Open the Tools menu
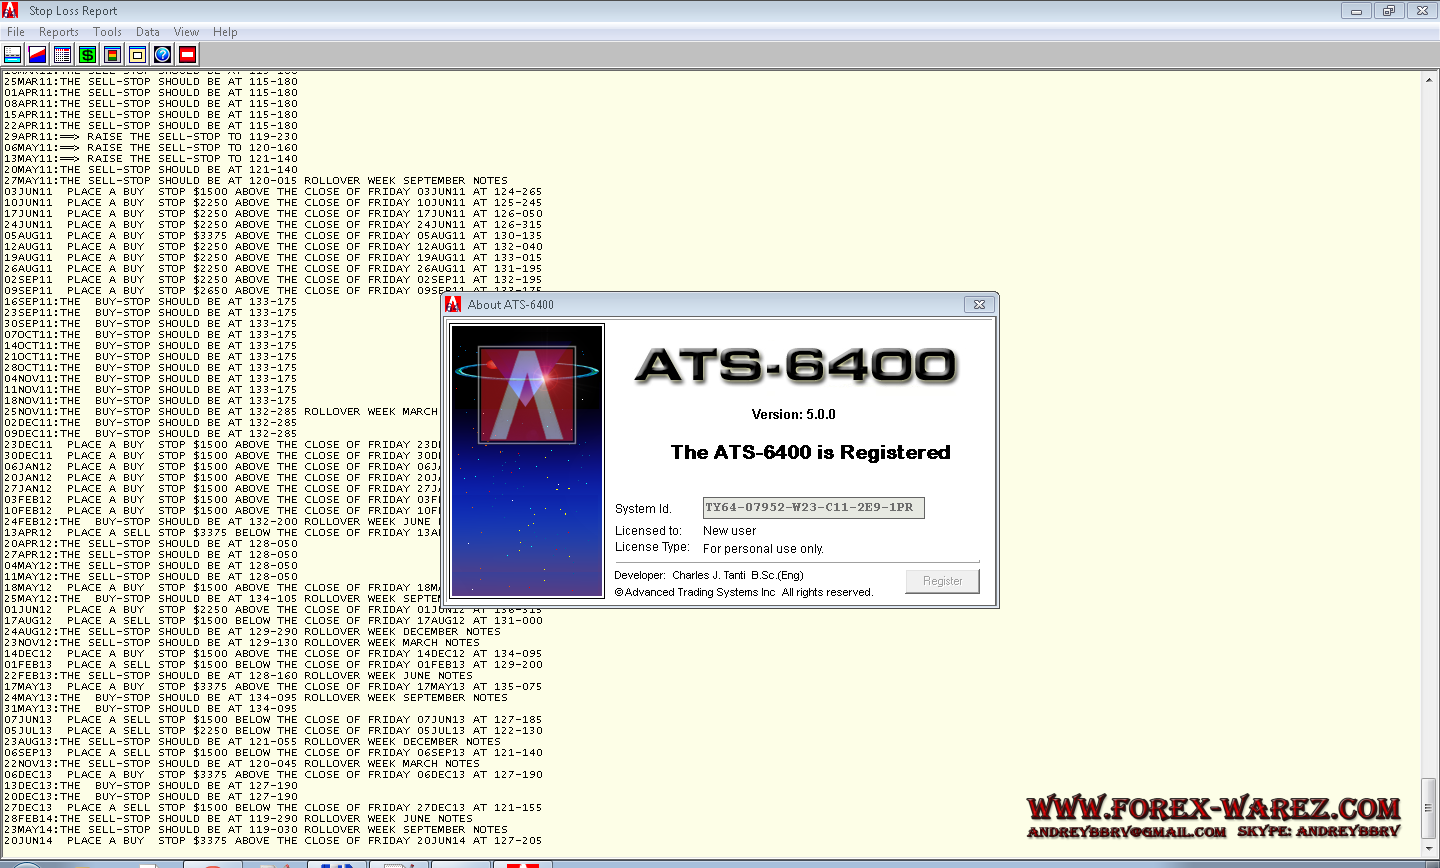1440x868 pixels. (x=107, y=32)
